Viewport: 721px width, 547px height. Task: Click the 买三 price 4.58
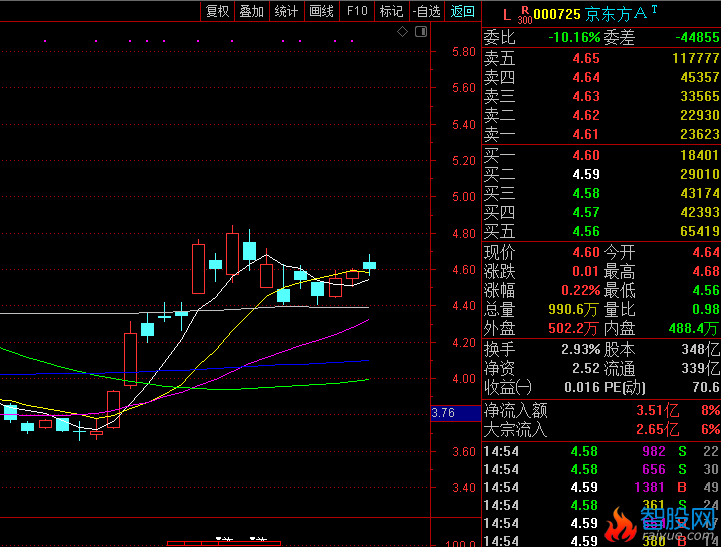[x=586, y=193]
